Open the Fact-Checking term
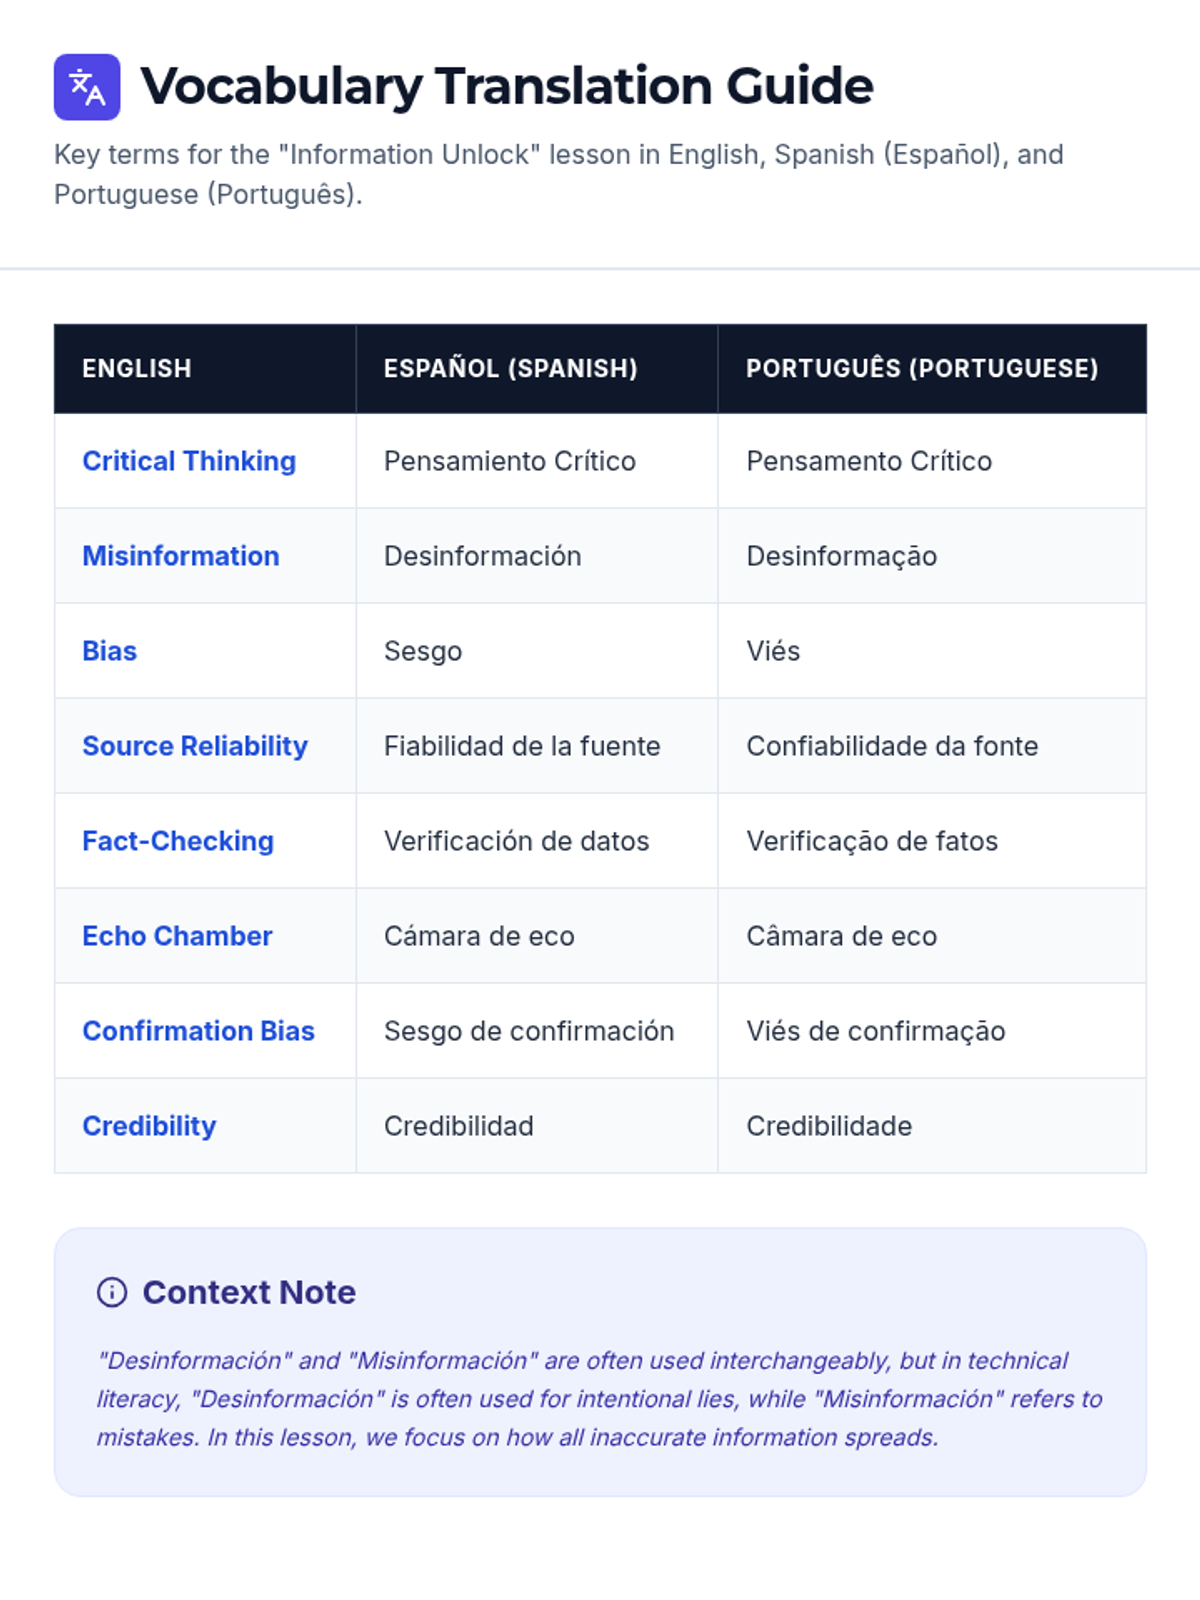 178,841
